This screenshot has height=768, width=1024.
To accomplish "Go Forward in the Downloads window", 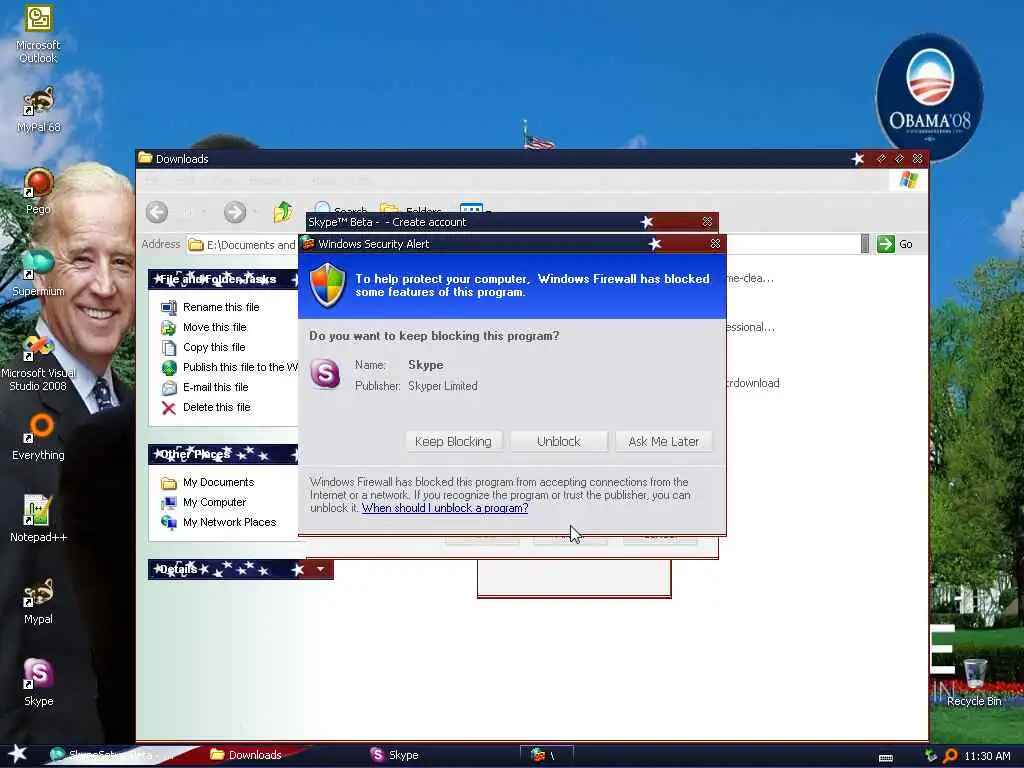I will pyautogui.click(x=234, y=212).
